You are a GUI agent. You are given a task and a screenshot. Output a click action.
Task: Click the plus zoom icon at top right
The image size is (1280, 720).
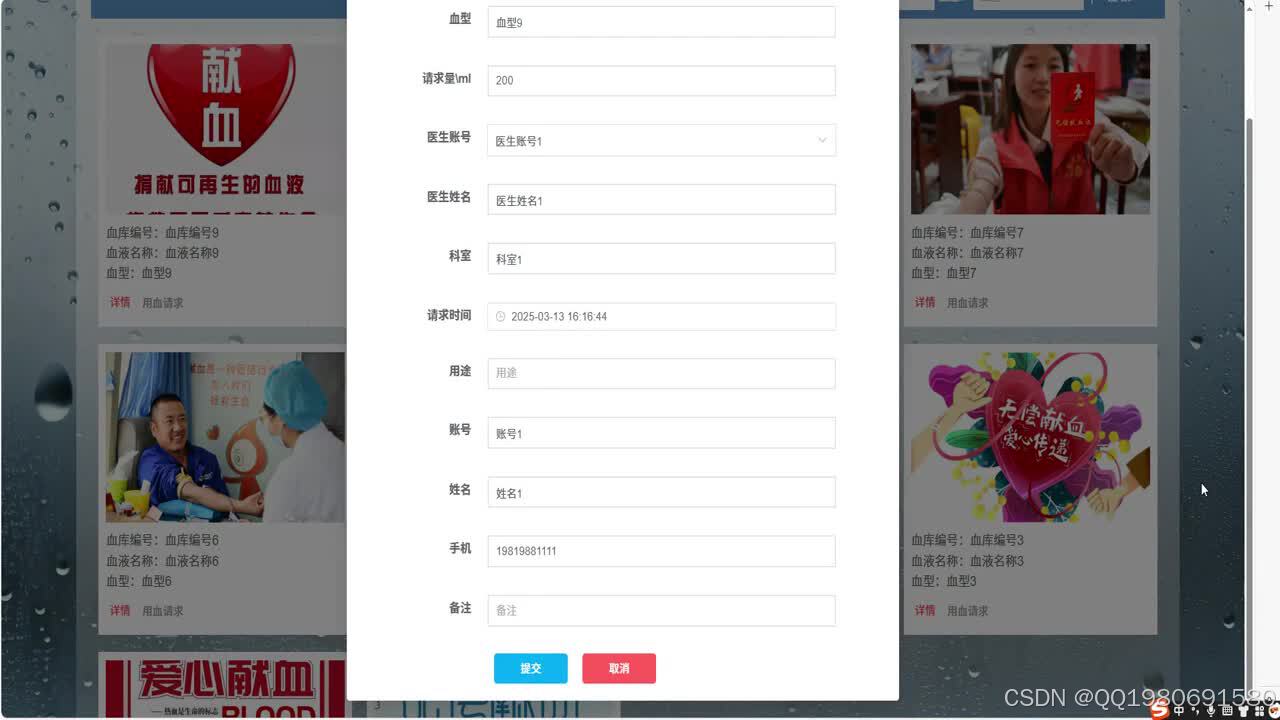point(1269,5)
